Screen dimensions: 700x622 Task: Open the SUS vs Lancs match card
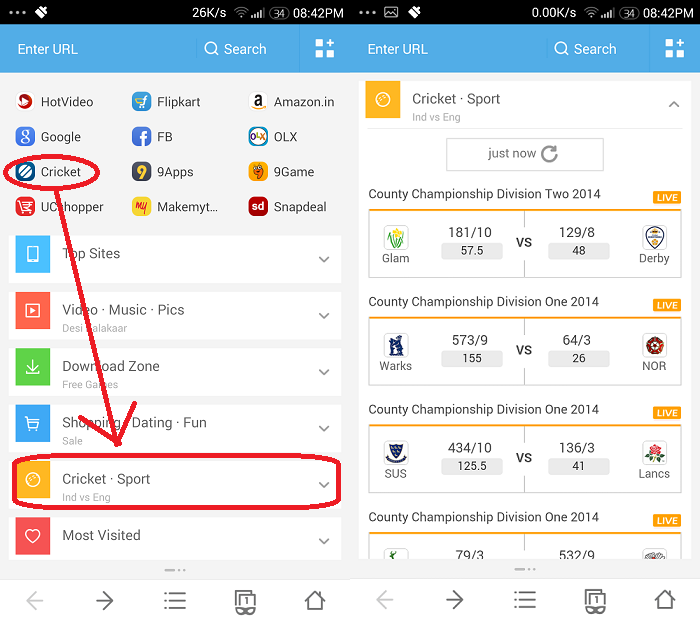pyautogui.click(x=525, y=459)
